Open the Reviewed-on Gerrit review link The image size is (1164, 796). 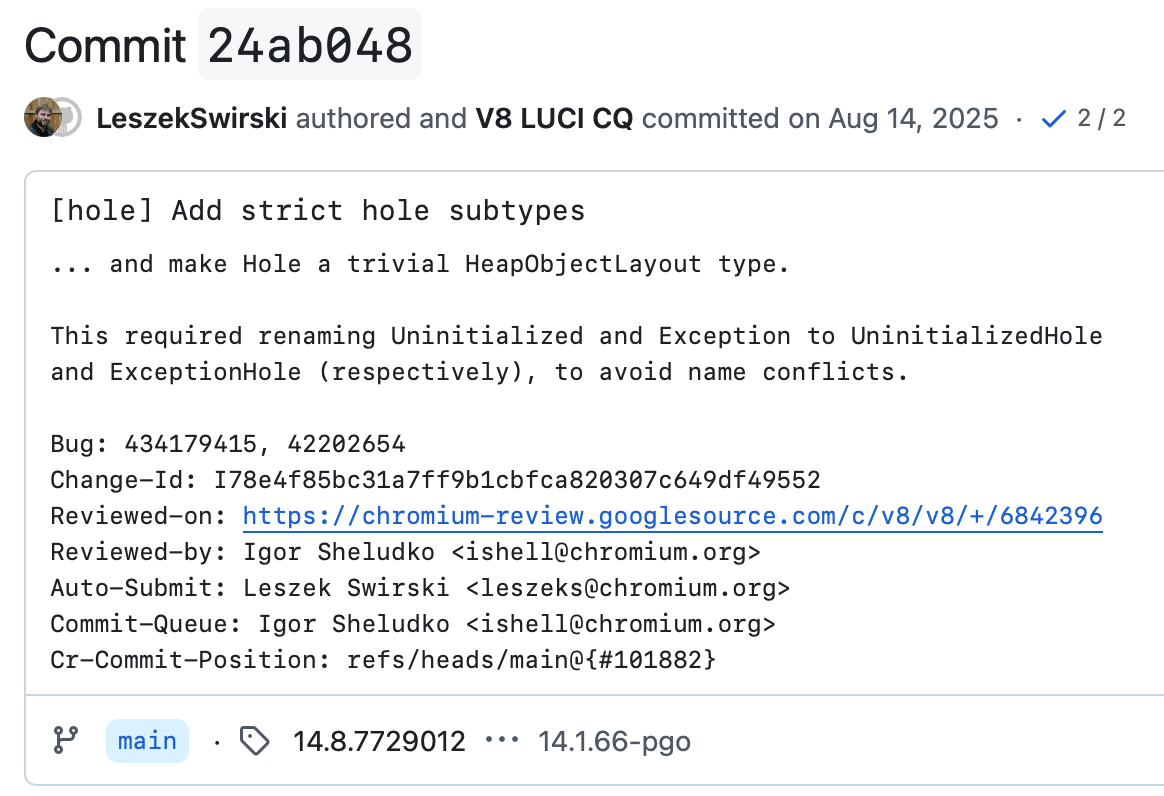coord(671,516)
